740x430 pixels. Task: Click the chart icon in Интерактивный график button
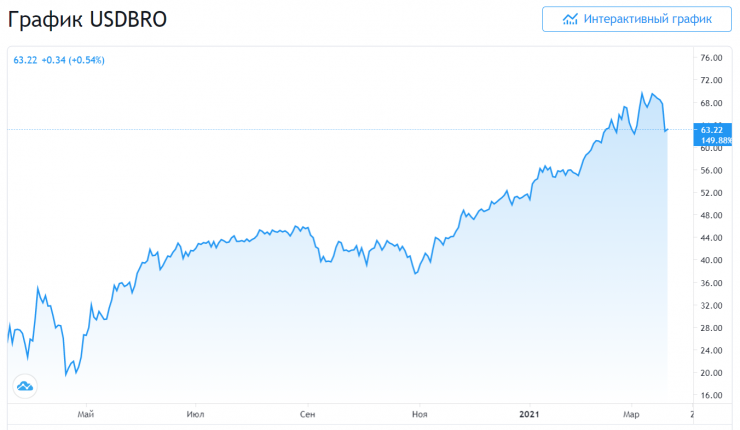[x=571, y=19]
